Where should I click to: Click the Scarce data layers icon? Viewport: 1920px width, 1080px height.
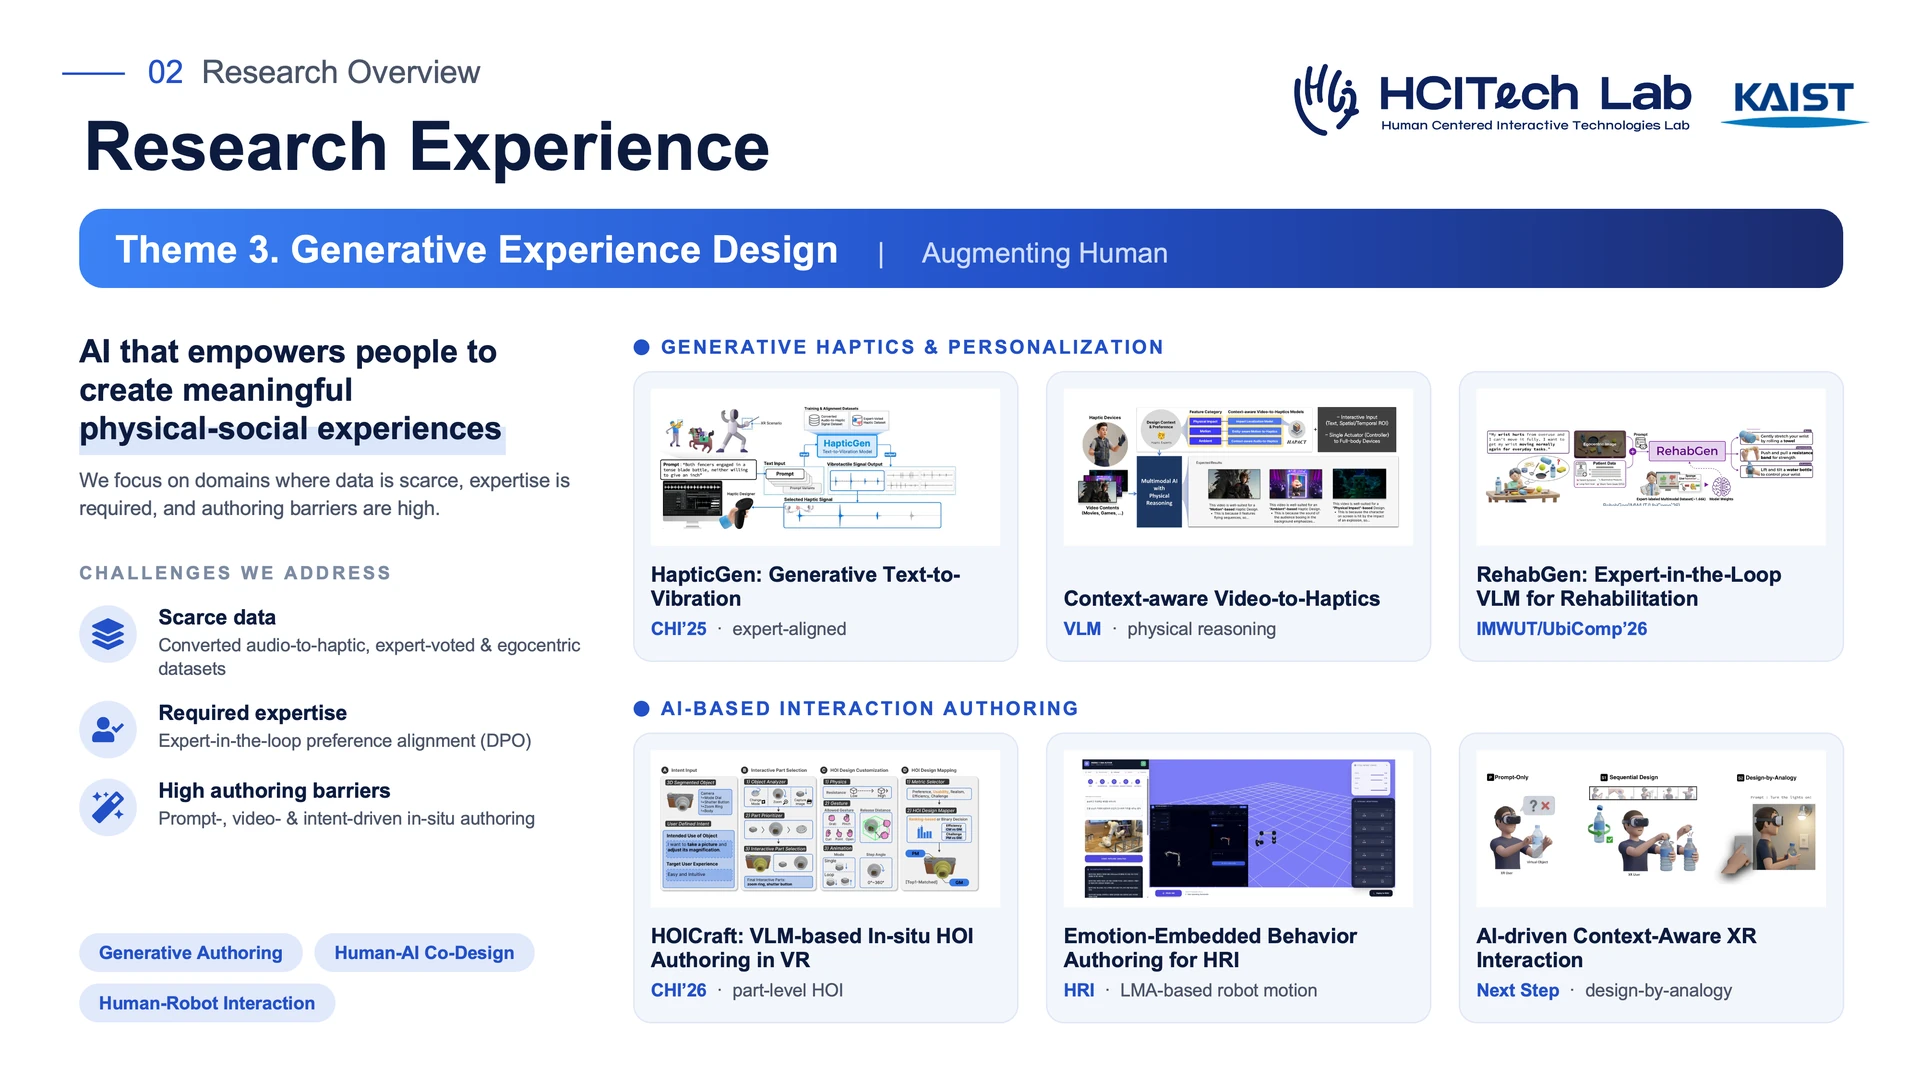pos(108,634)
